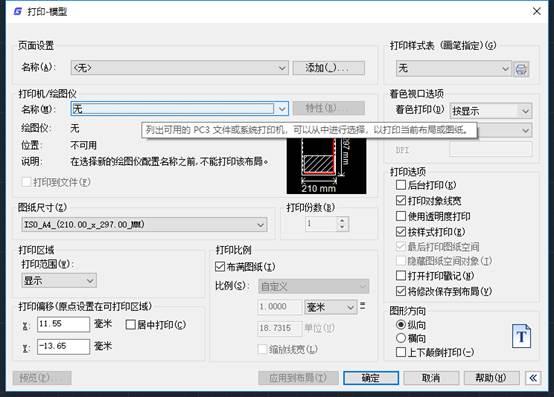Select 横向 orientation radio button
The width and height of the screenshot is (554, 397).
(401, 338)
